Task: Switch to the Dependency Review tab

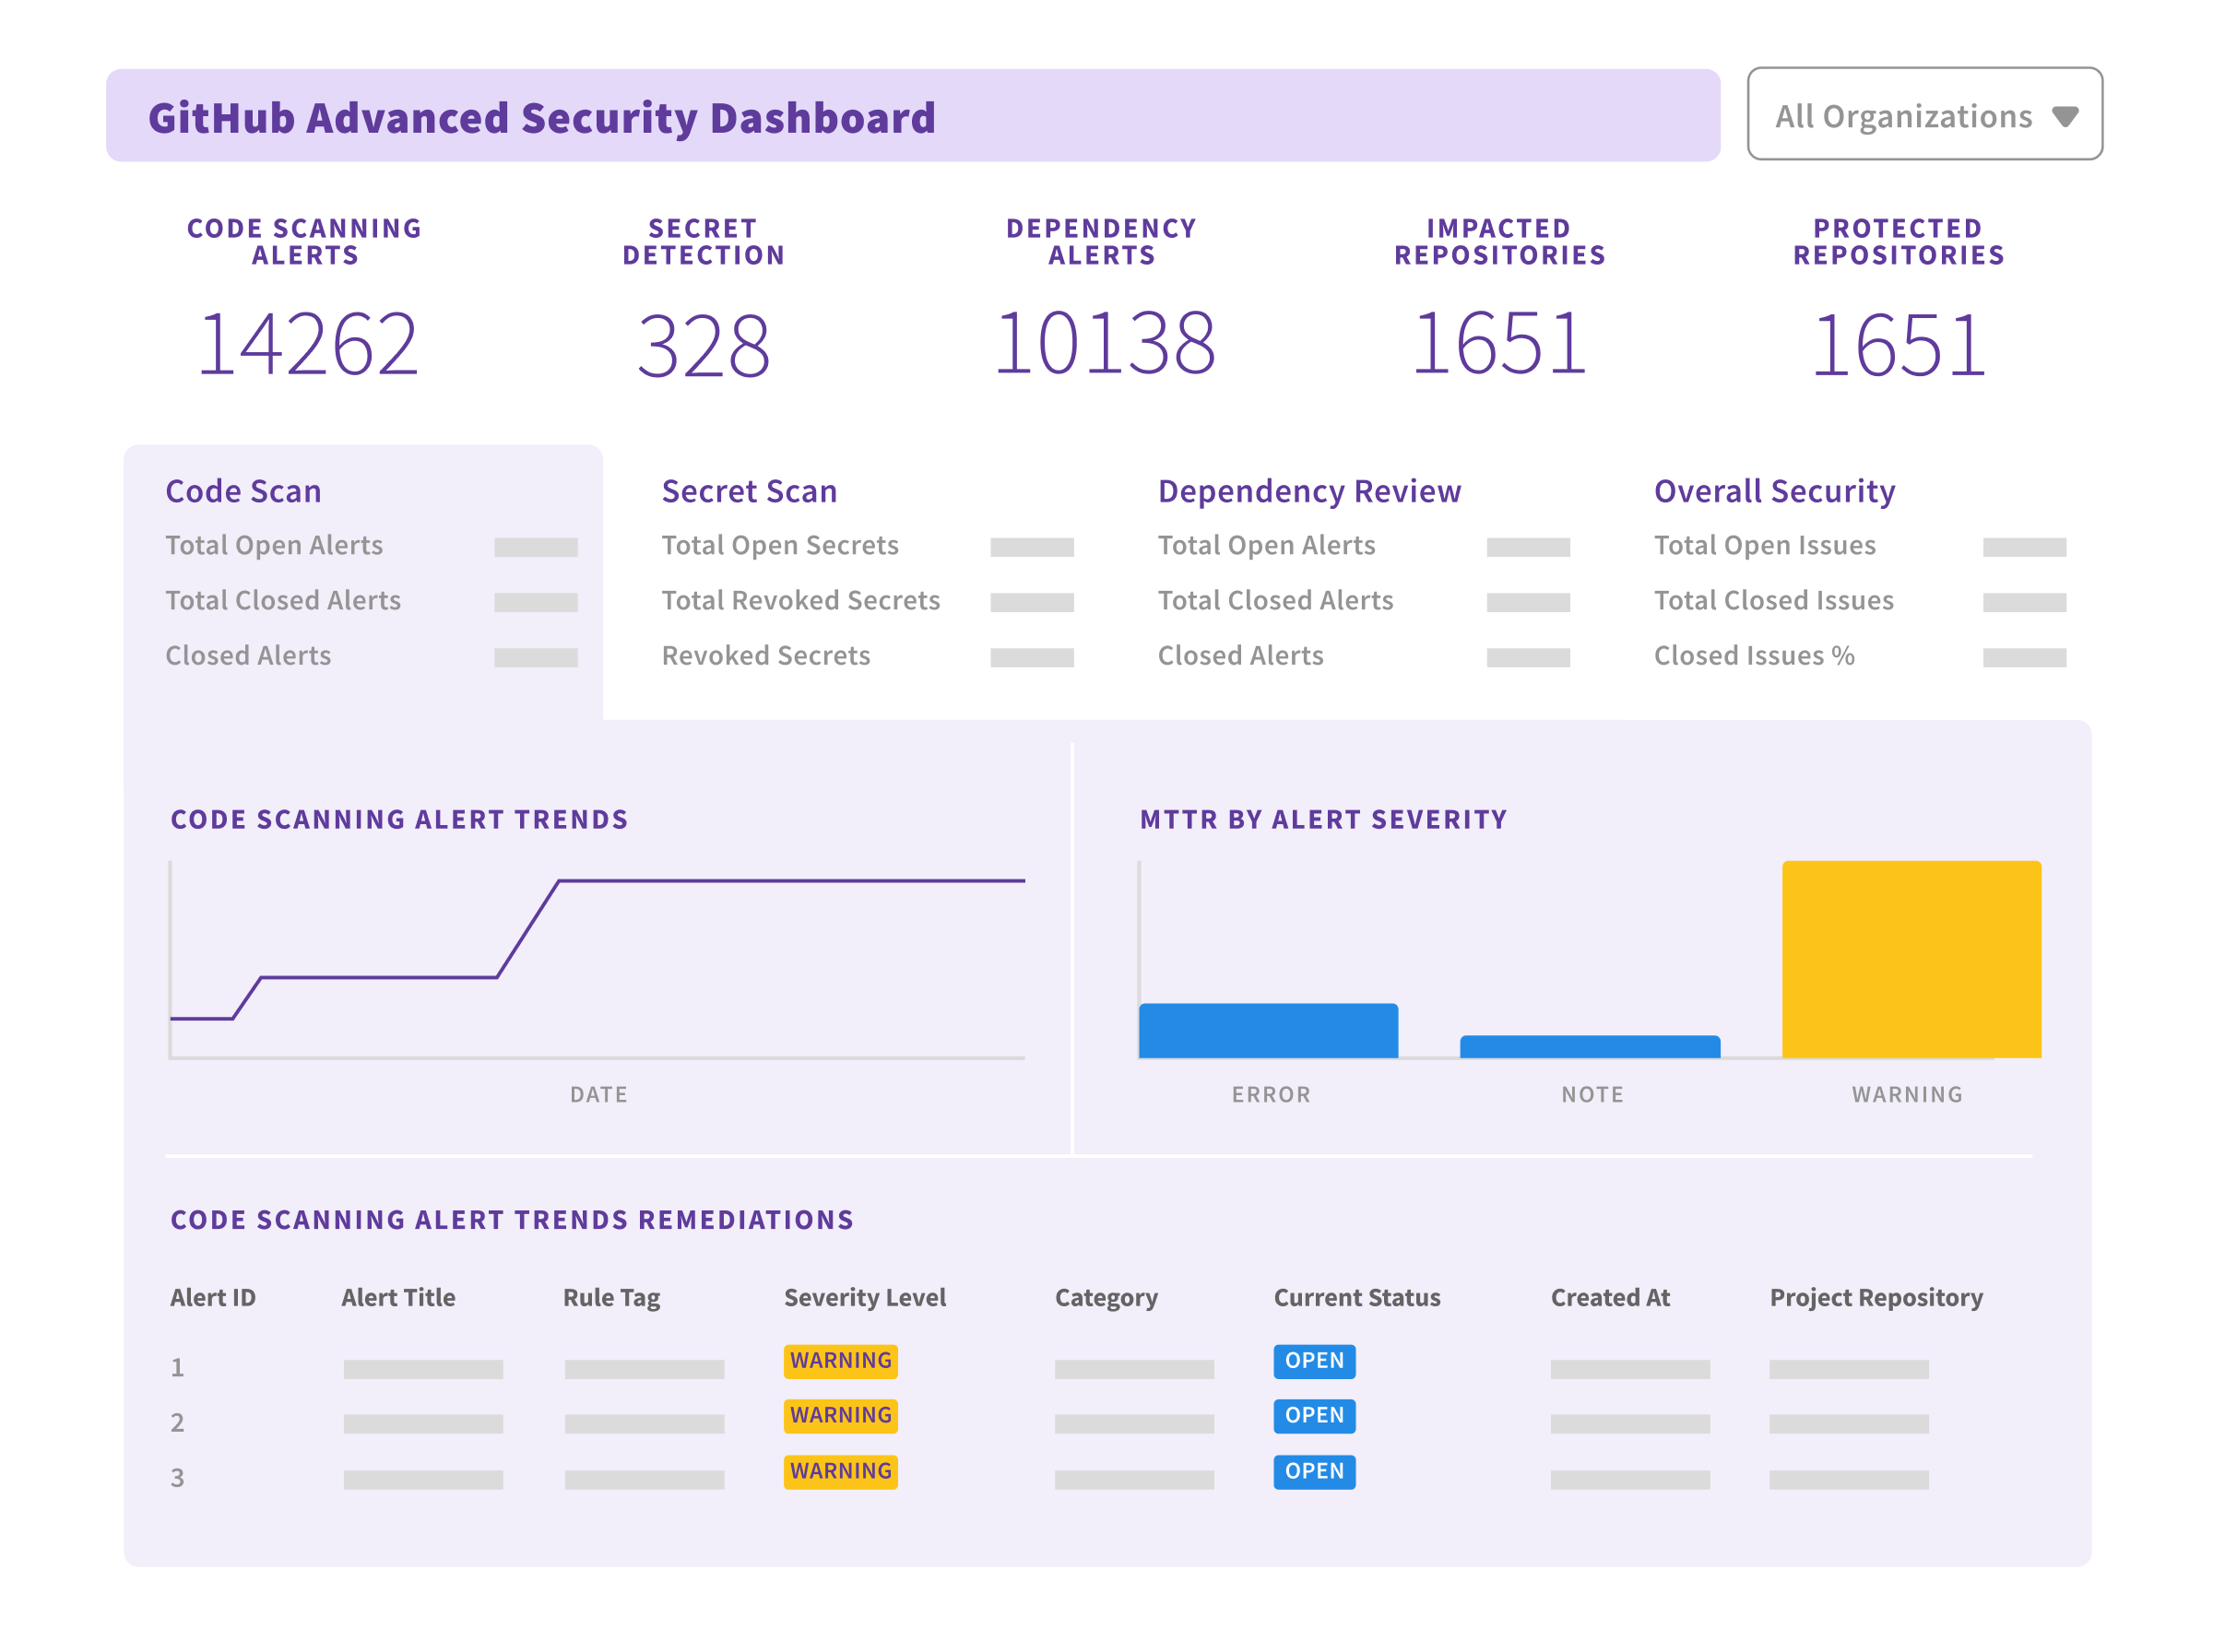Action: (1308, 490)
